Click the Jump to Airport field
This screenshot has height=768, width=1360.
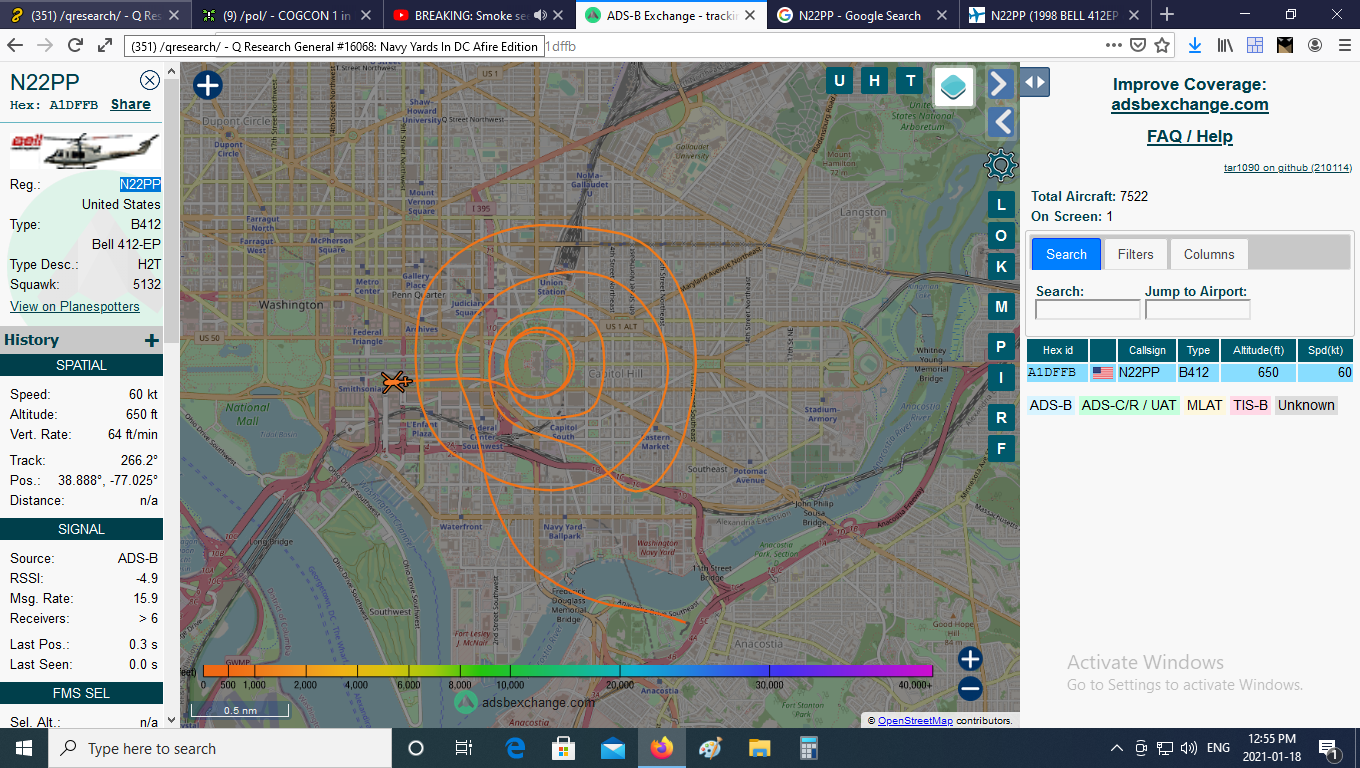click(x=1197, y=310)
